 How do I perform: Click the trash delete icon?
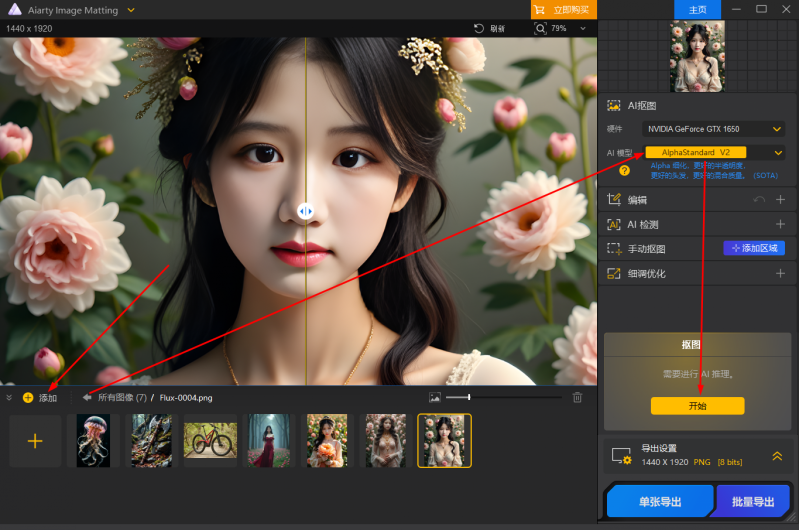577,398
